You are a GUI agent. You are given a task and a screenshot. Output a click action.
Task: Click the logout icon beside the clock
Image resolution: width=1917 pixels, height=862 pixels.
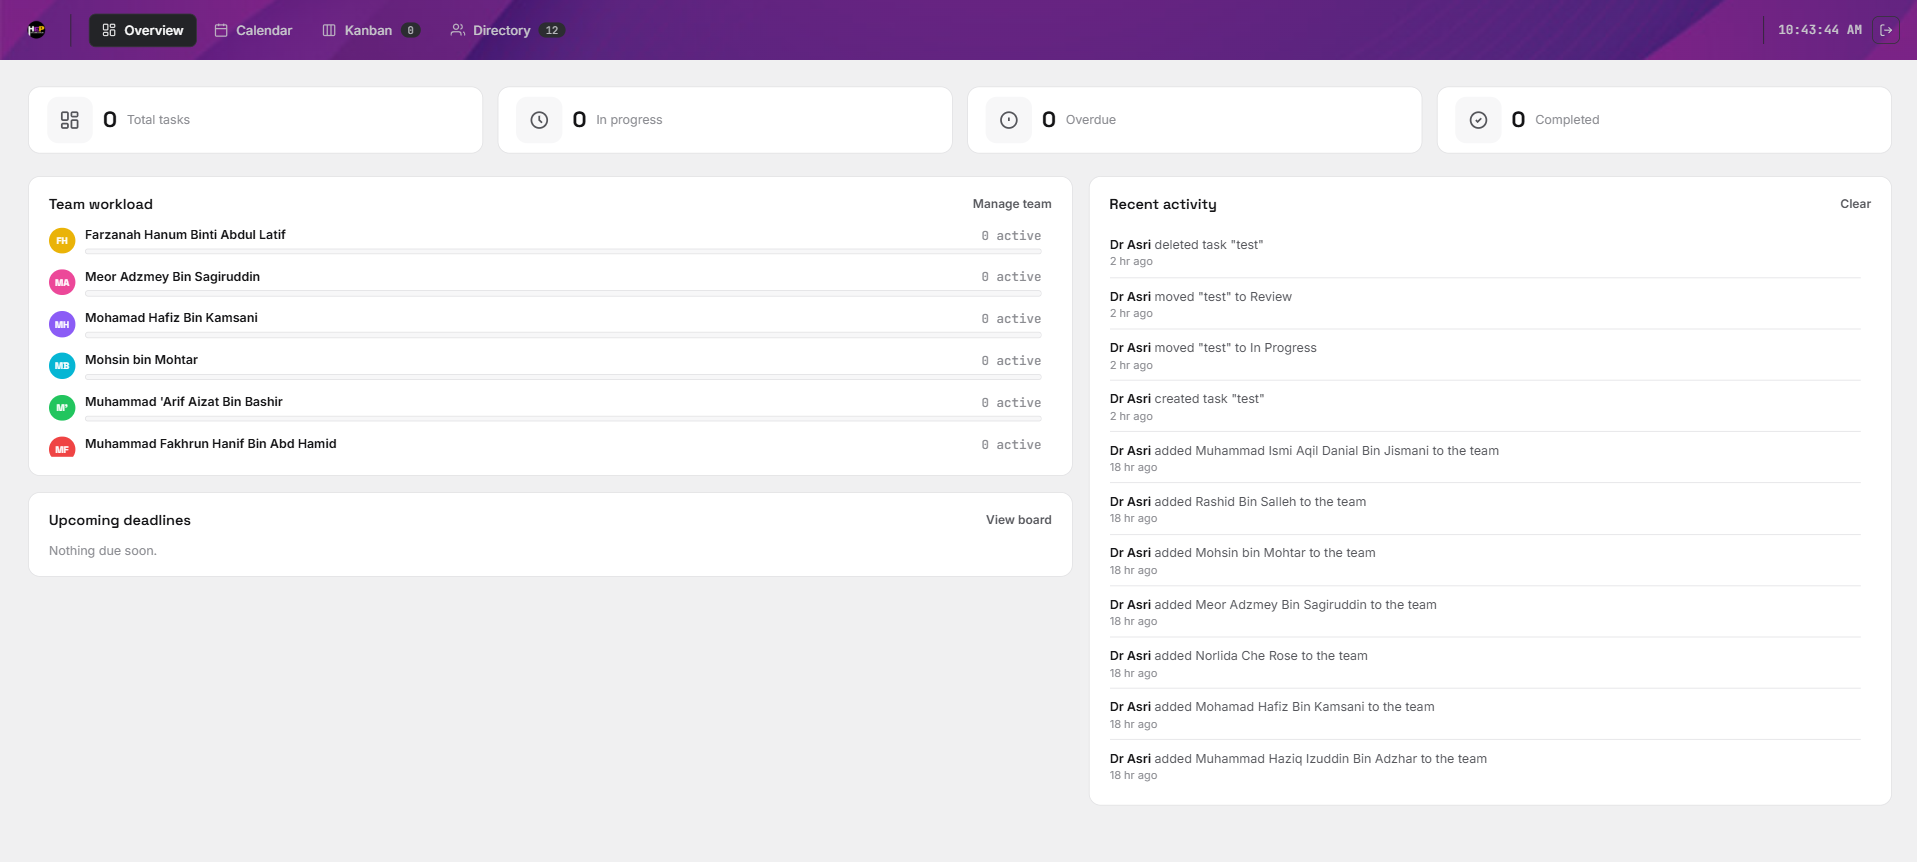(x=1886, y=30)
